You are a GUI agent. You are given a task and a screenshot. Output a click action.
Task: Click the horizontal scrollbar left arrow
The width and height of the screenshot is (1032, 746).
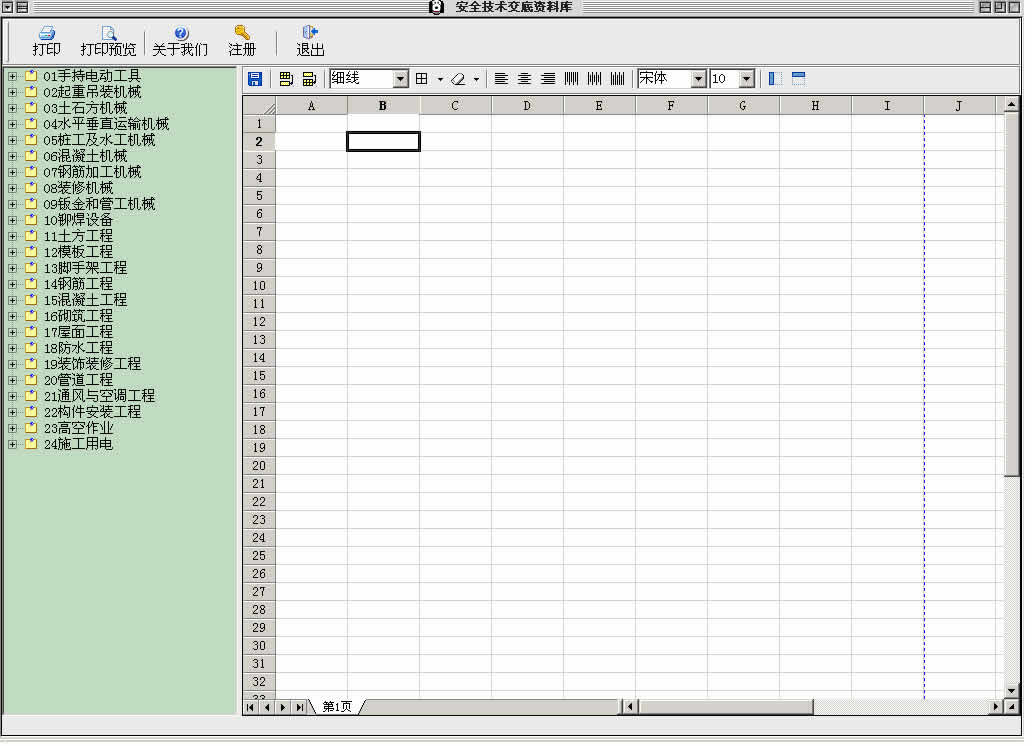pyautogui.click(x=630, y=707)
